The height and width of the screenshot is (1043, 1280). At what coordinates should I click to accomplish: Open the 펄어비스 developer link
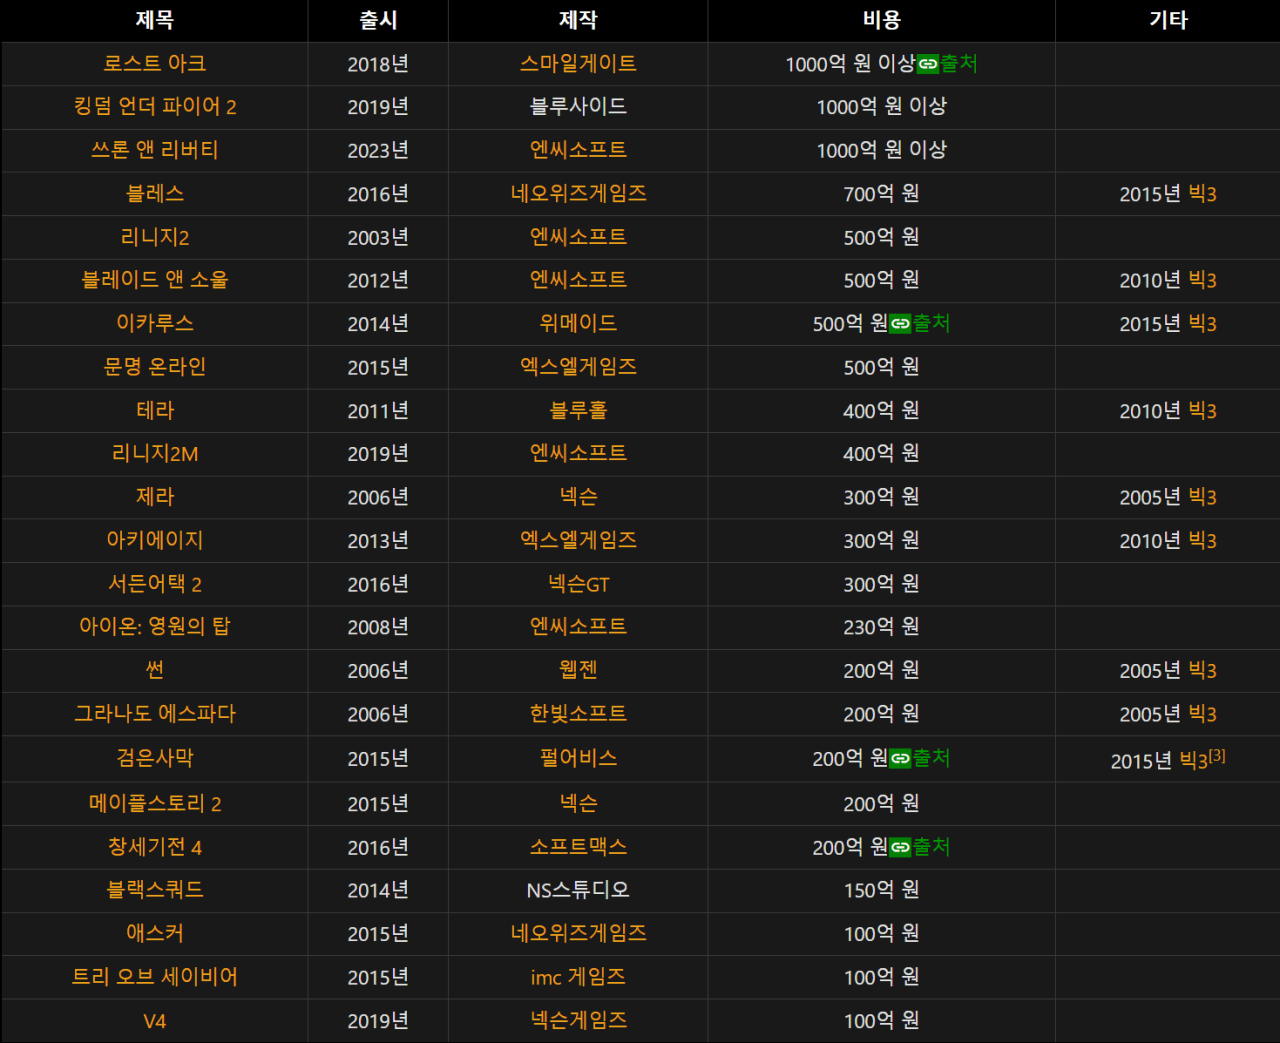[x=578, y=758]
